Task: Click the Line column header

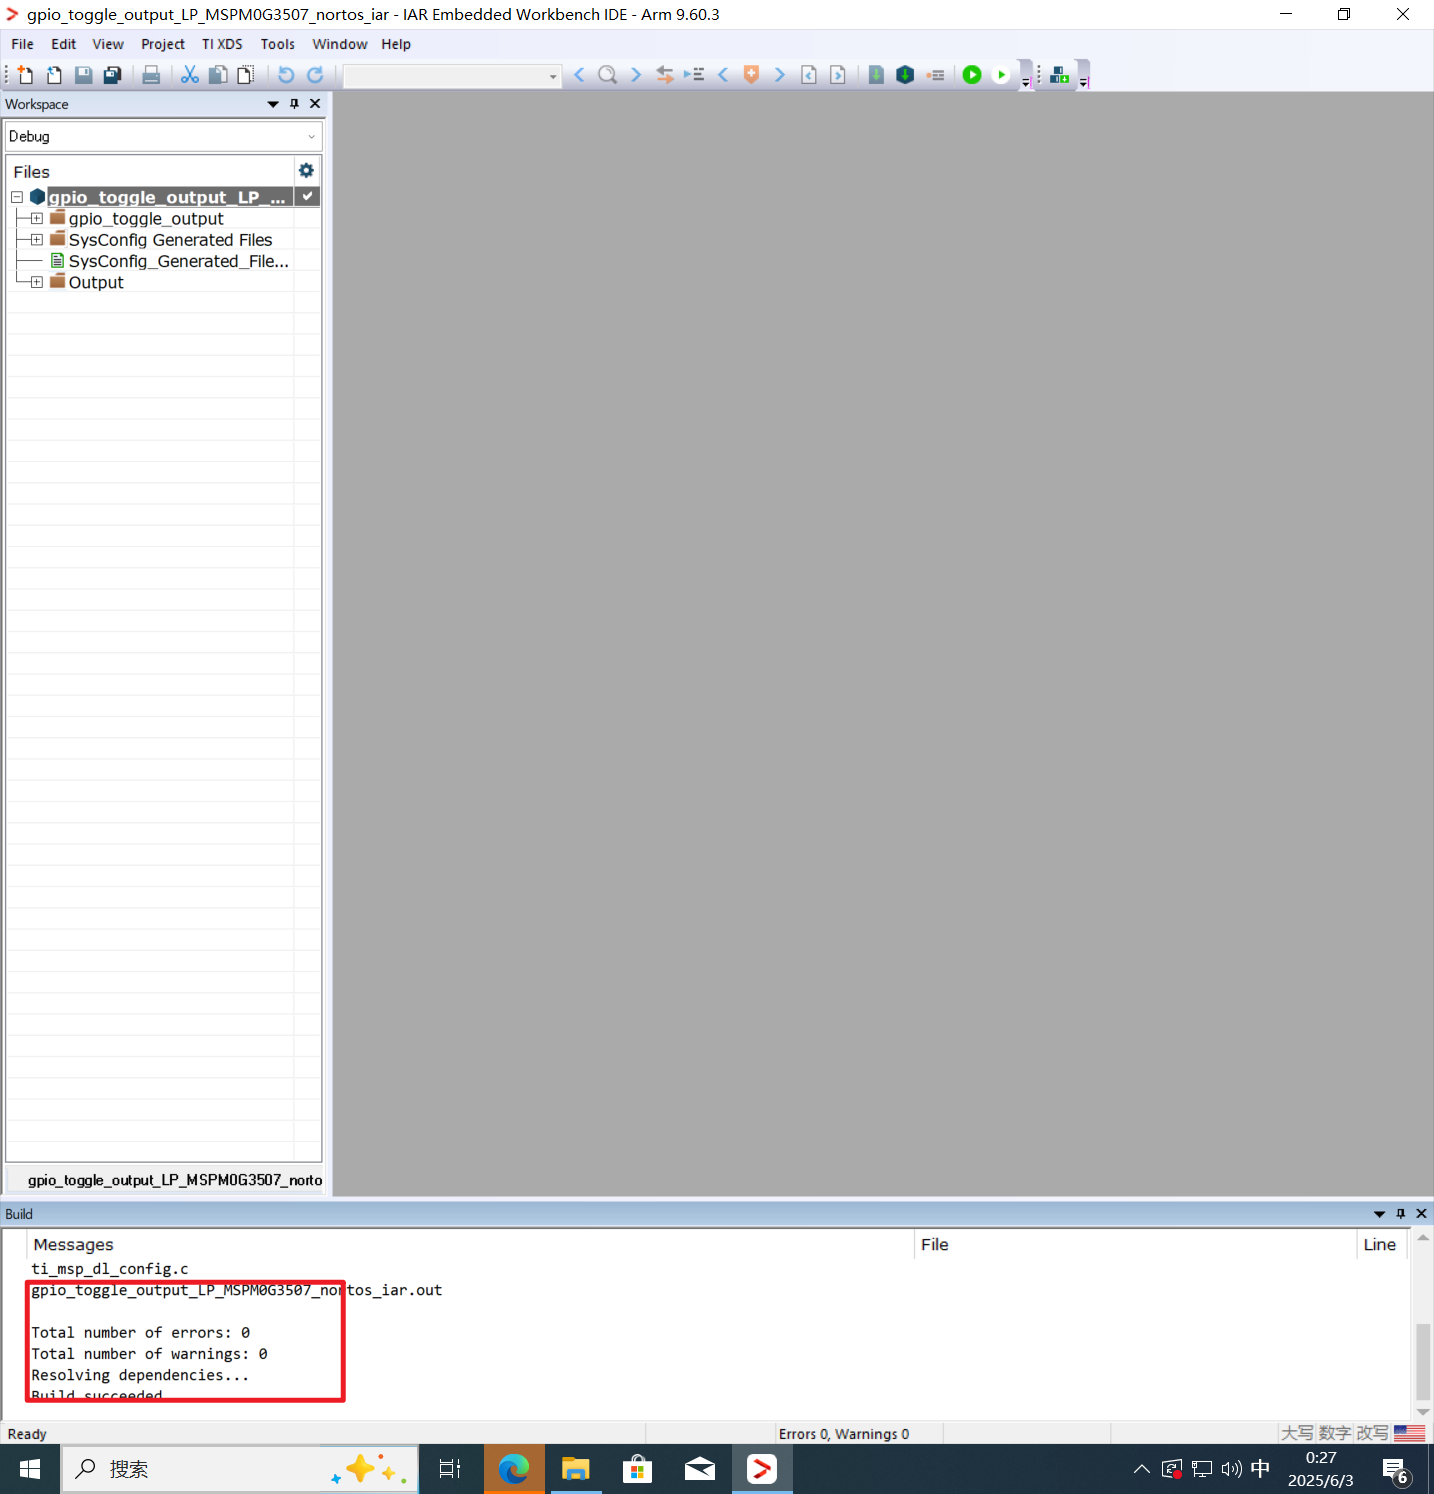Action: click(x=1380, y=1245)
